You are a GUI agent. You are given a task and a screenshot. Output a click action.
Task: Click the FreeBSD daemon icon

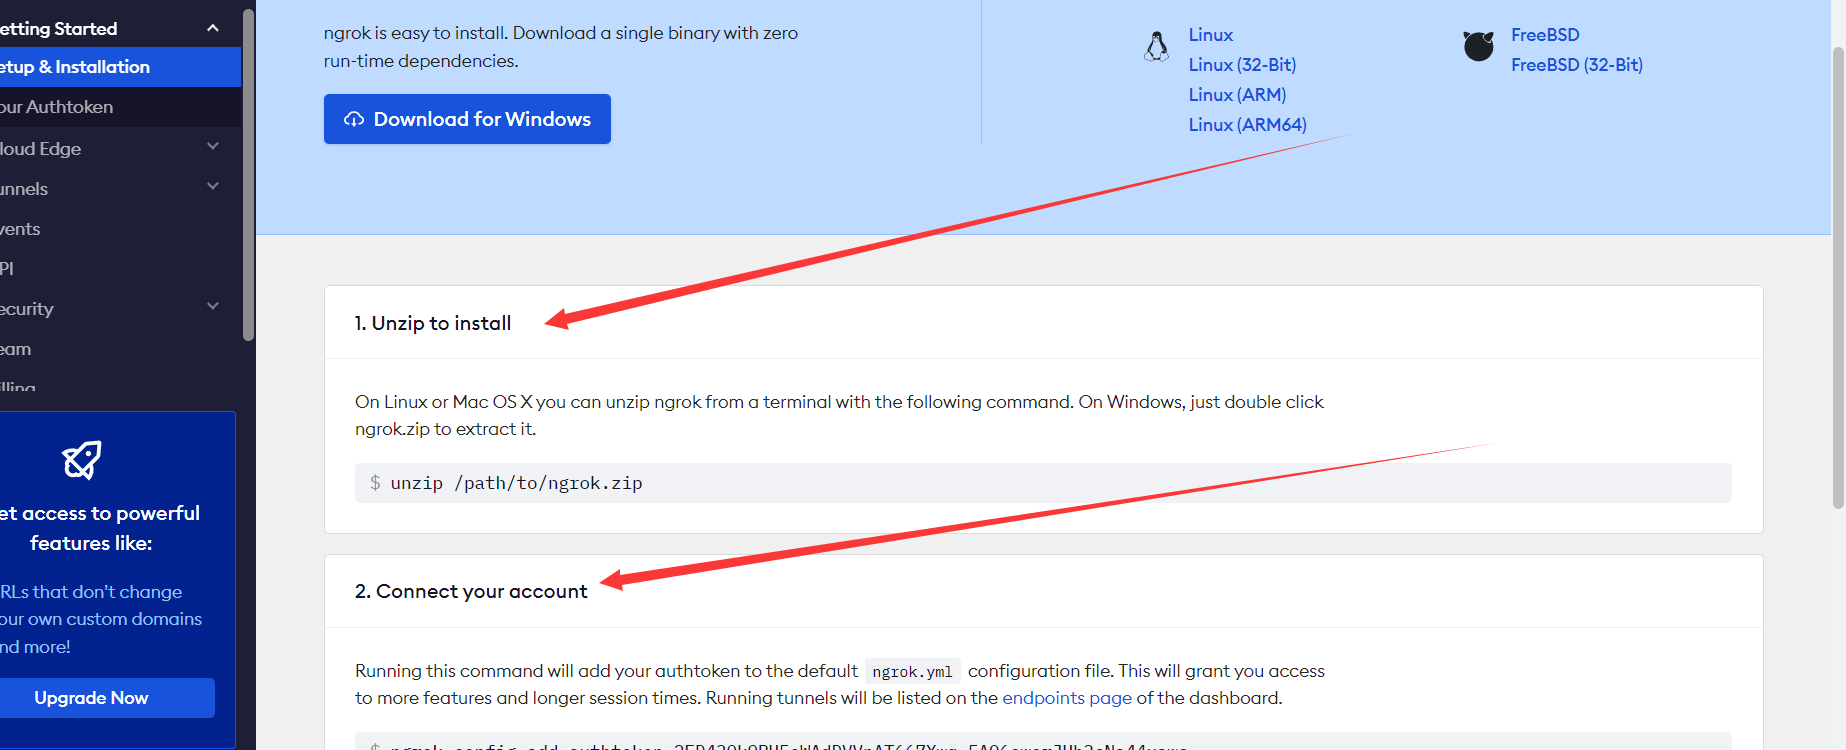point(1478,46)
